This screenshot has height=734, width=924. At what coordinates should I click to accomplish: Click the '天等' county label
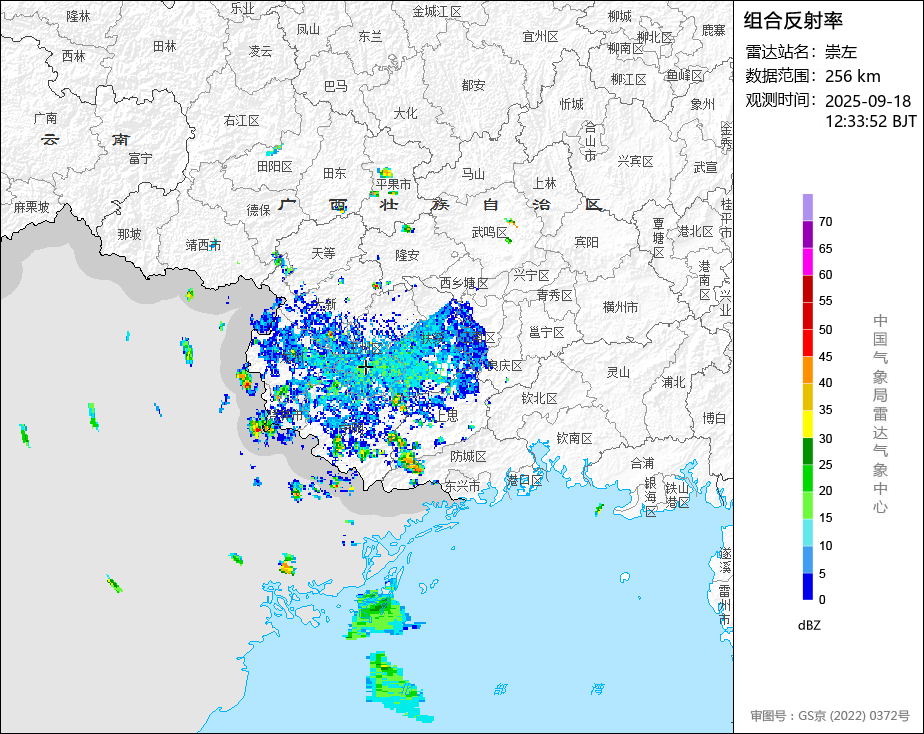(x=323, y=253)
